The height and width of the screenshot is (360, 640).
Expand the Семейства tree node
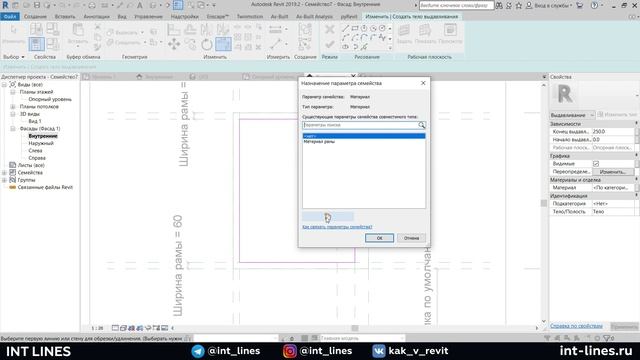click(x=4, y=173)
